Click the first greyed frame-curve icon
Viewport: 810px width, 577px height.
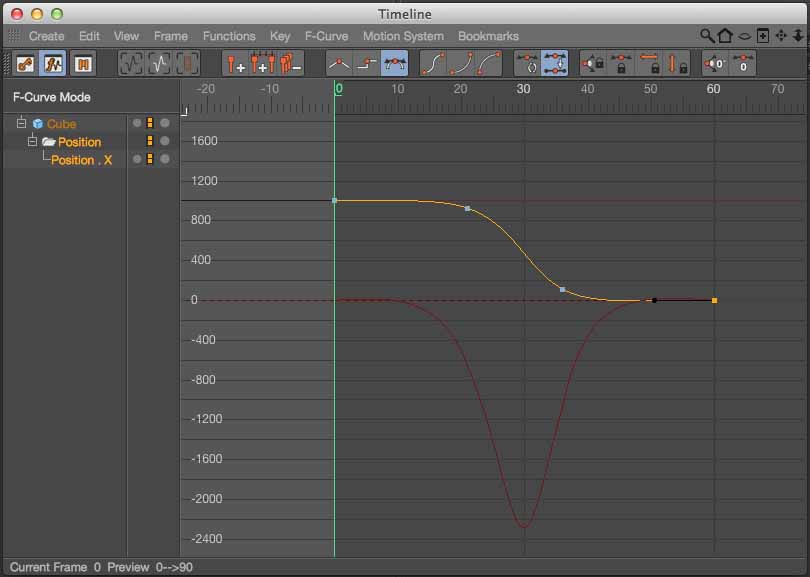[x=131, y=64]
